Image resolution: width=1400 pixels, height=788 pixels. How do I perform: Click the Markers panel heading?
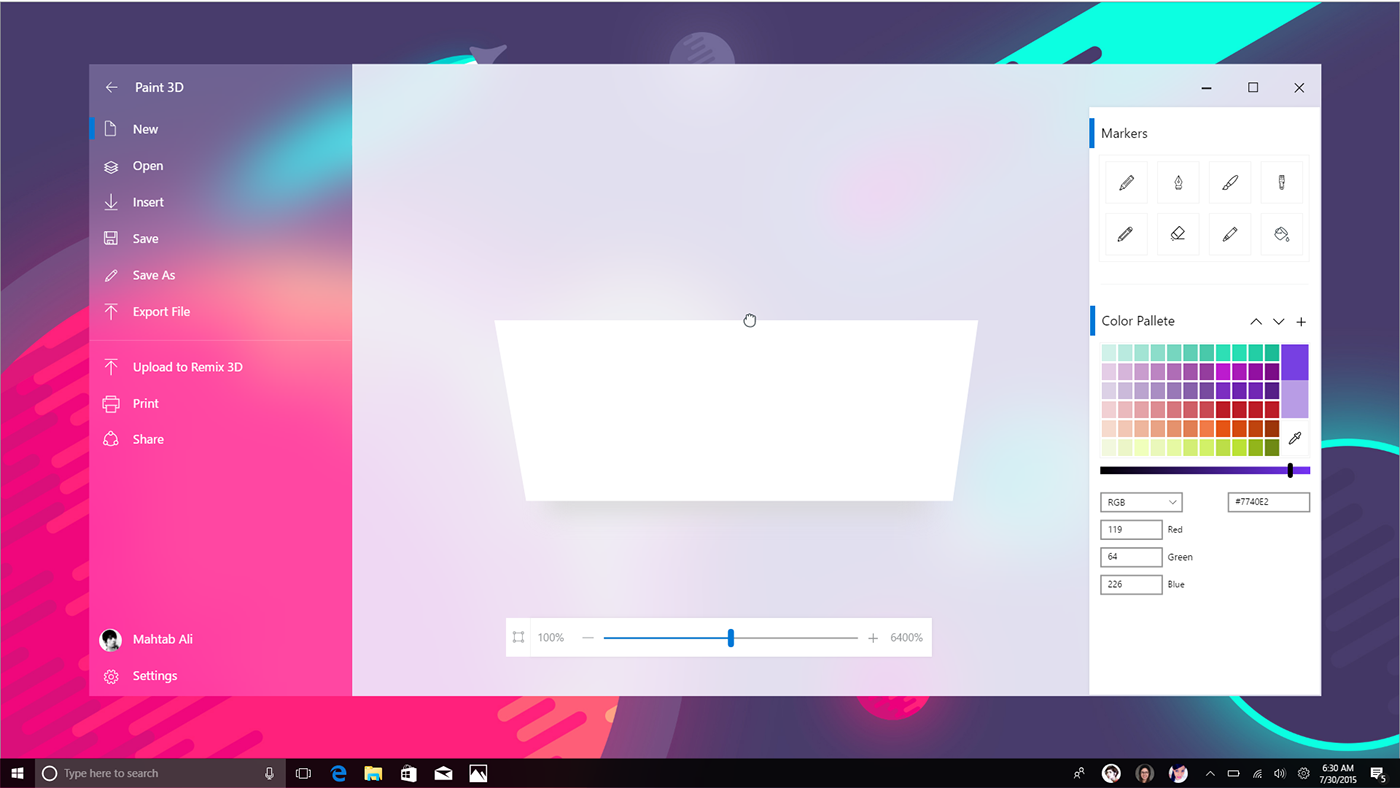pos(1124,133)
